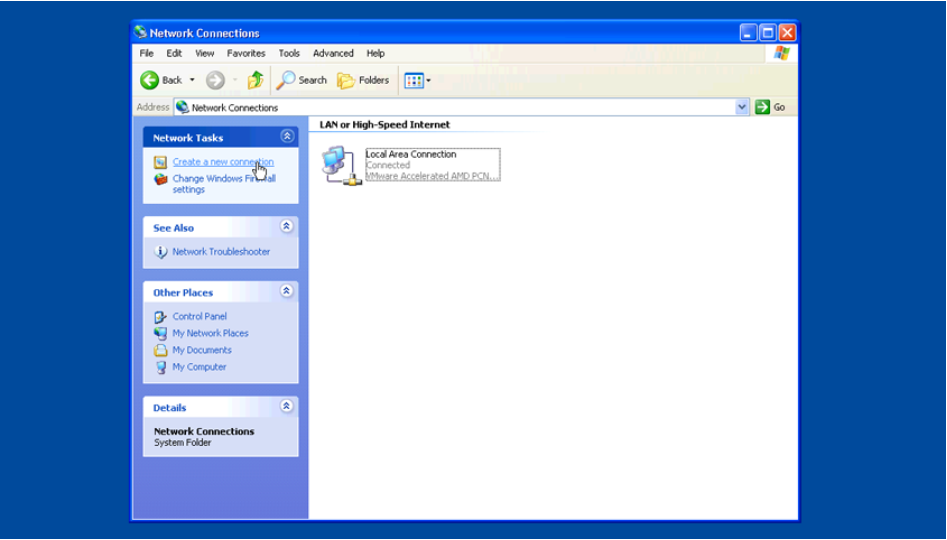Go up one folder level icon
Image resolution: width=947 pixels, height=540 pixels.
[x=255, y=80]
